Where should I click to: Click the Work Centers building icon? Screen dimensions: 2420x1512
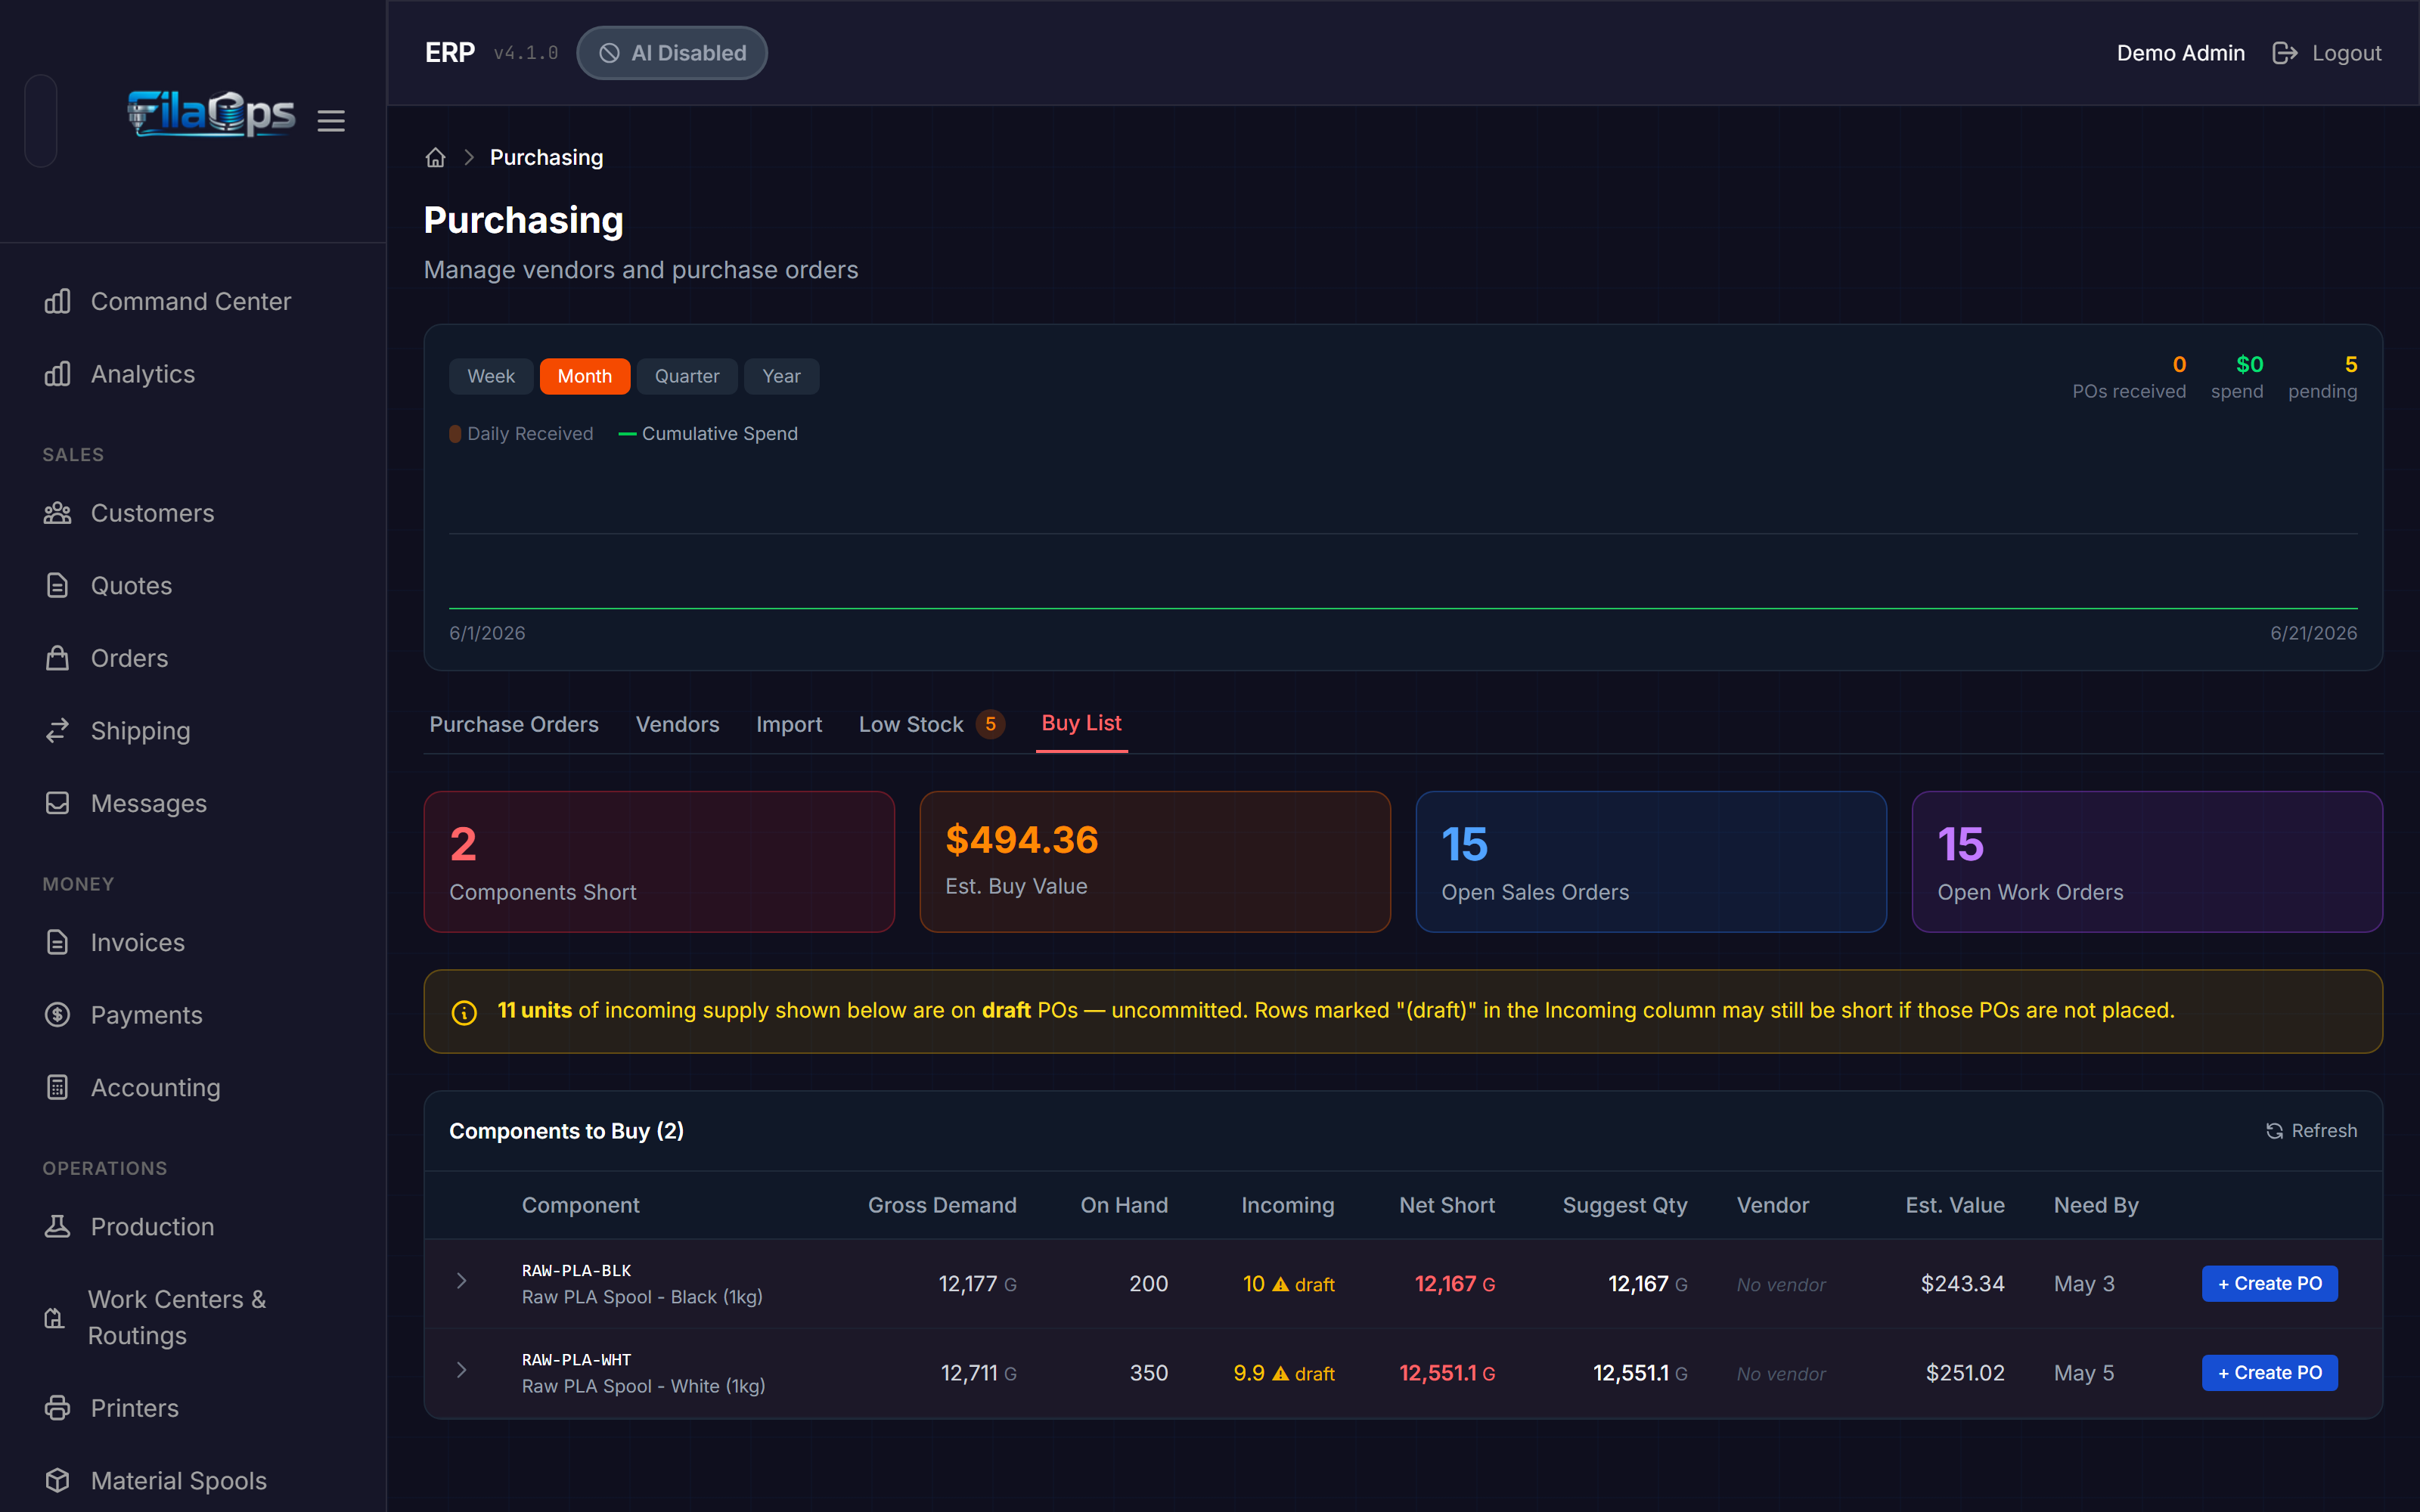(55, 1318)
